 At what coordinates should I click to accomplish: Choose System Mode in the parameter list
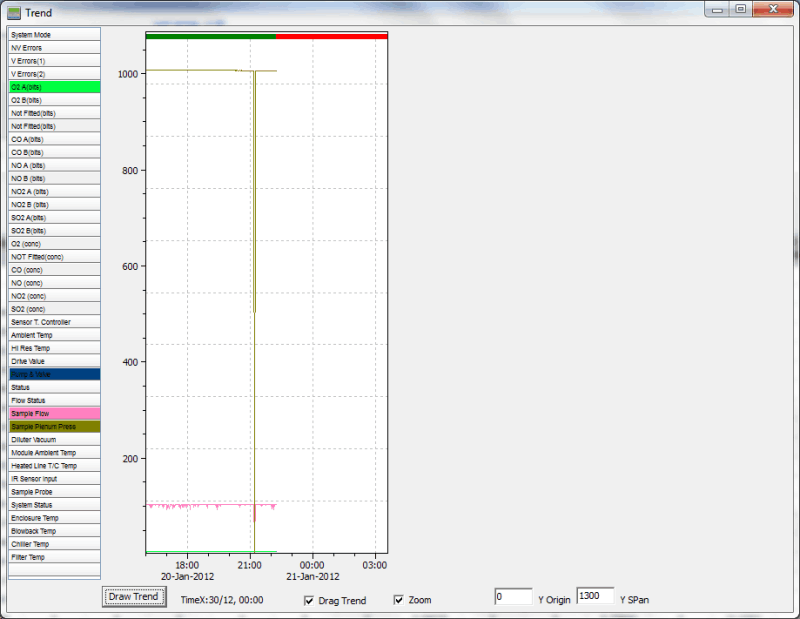pos(54,35)
